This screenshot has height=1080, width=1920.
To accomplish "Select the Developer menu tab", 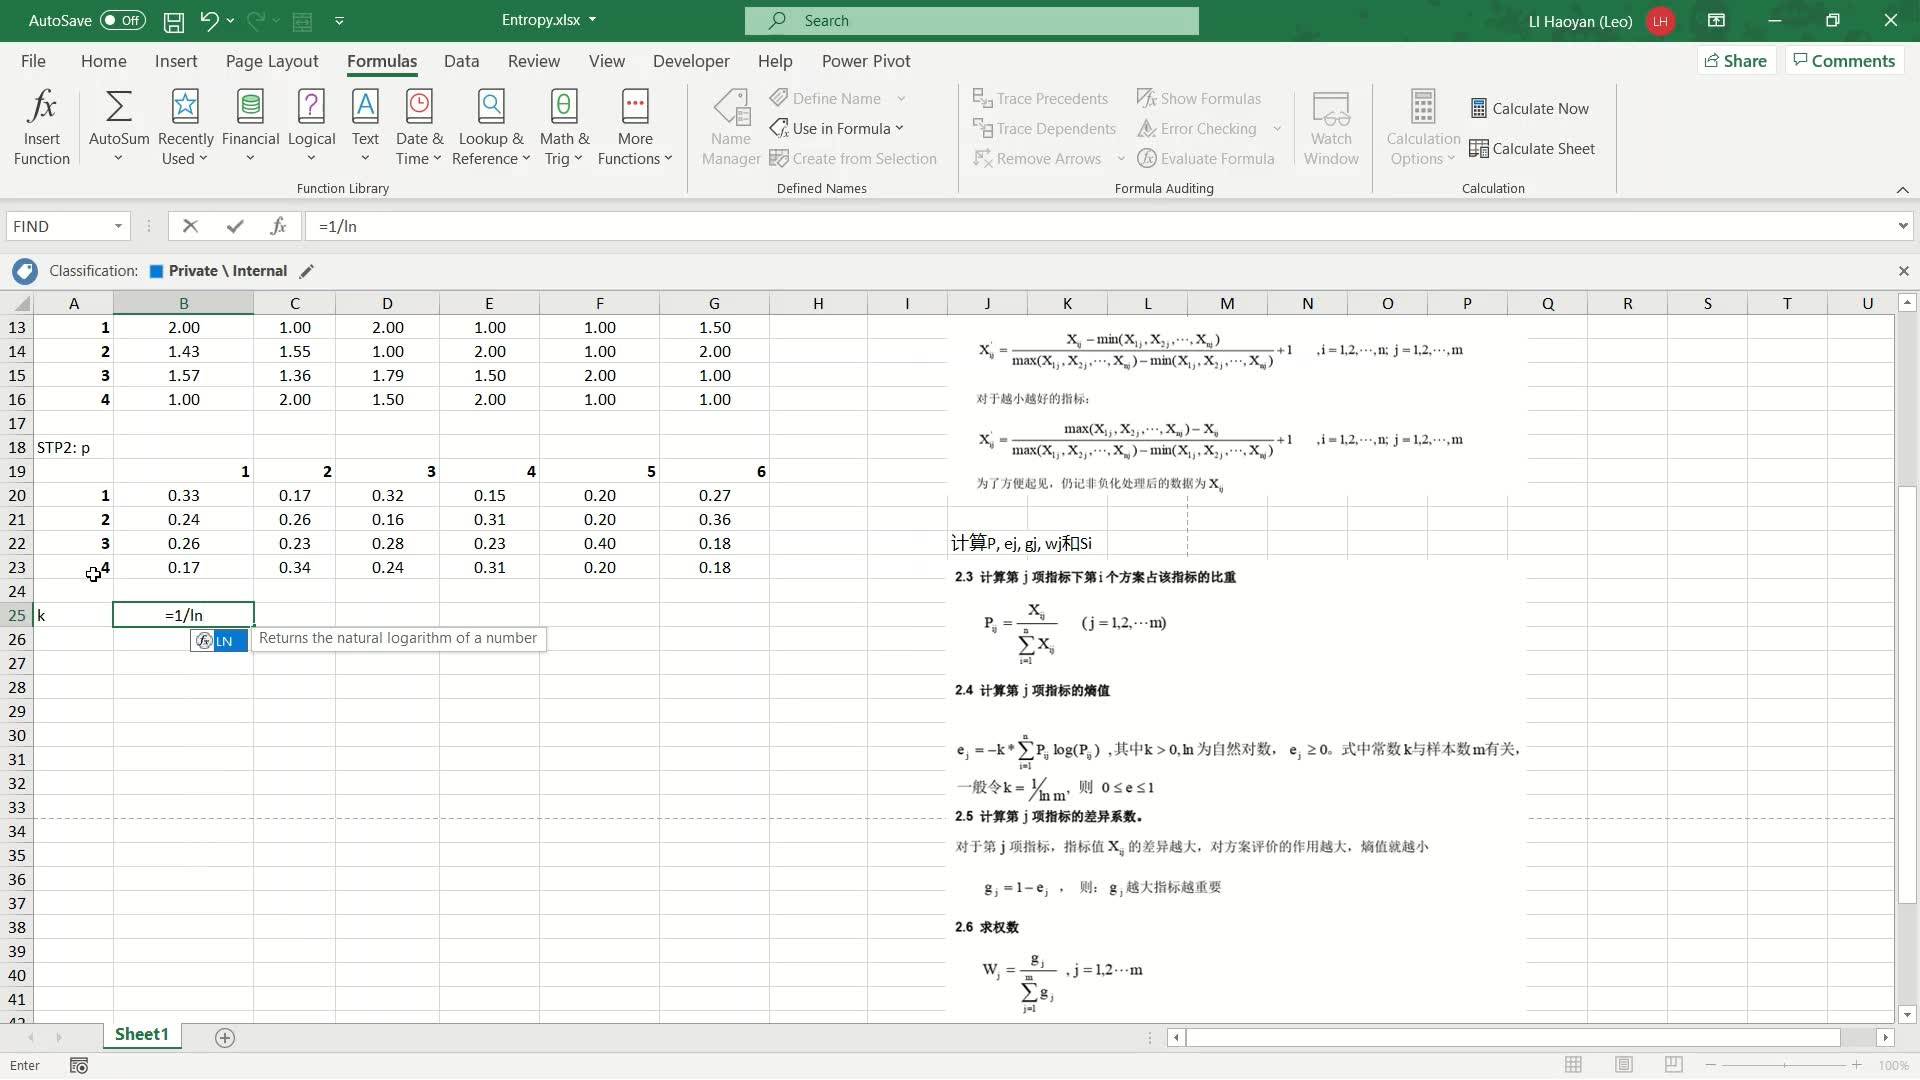I will pos(692,61).
